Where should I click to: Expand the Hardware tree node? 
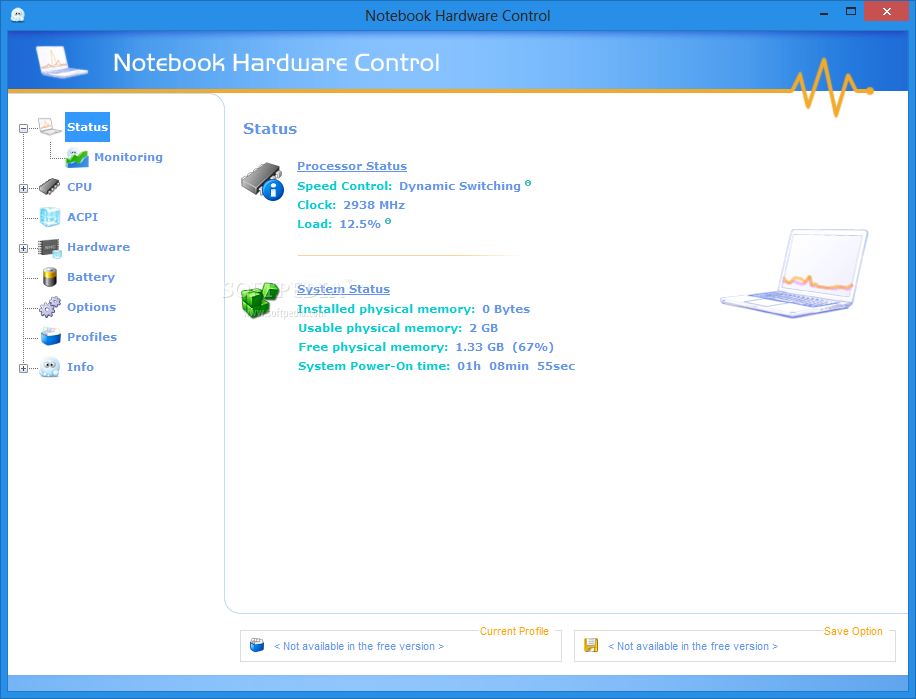[x=23, y=248]
